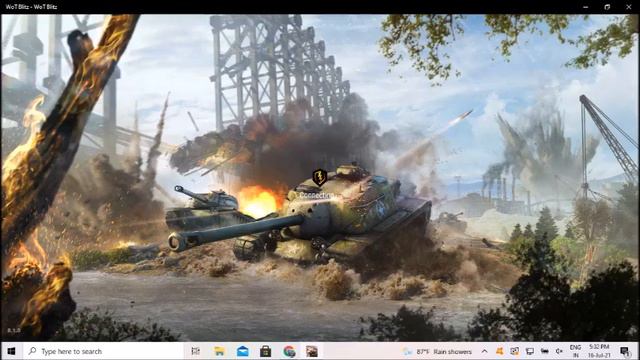Click the muted volume speaker icon

click(559, 351)
